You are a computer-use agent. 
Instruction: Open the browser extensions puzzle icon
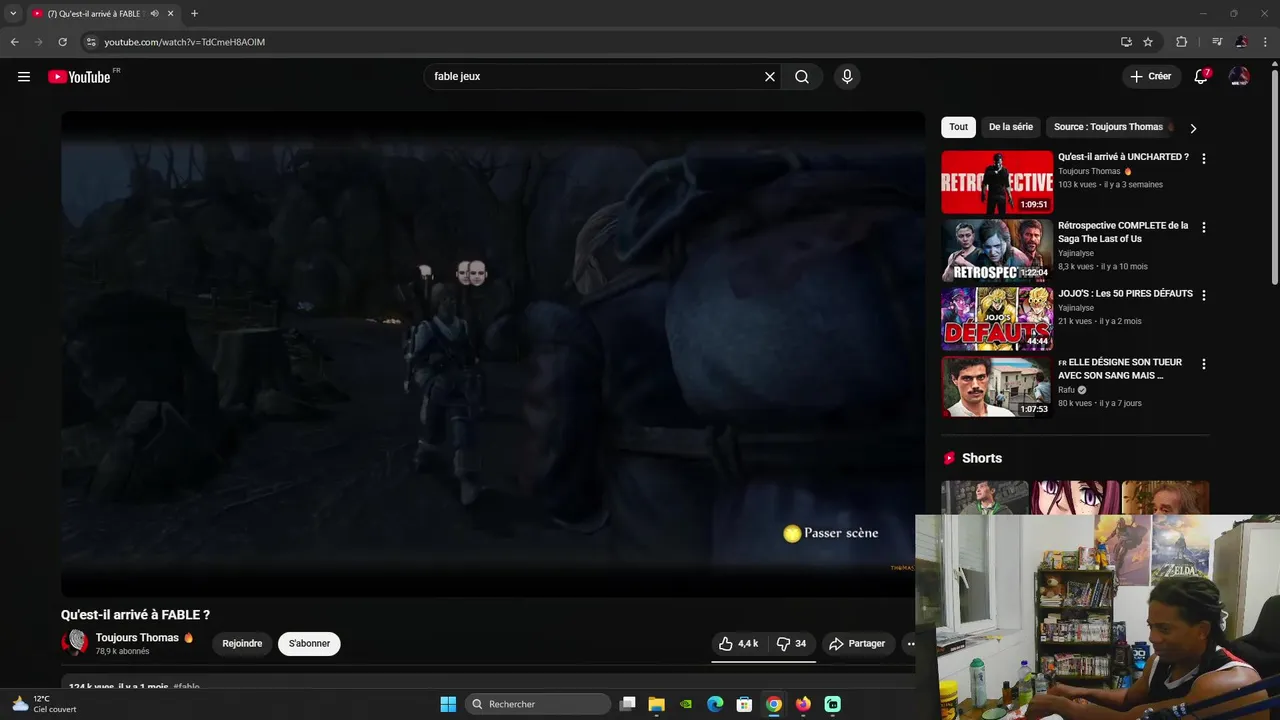click(1181, 42)
